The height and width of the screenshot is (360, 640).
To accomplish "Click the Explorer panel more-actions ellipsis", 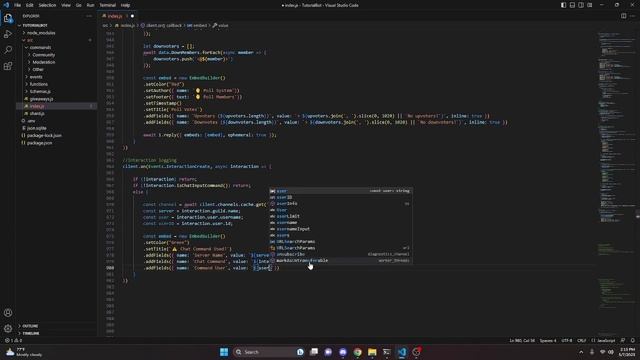I will coord(89,16).
